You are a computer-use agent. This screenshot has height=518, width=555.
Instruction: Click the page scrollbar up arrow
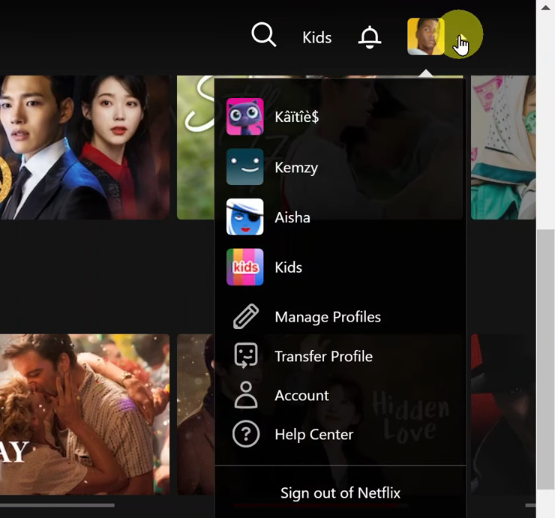click(x=545, y=8)
